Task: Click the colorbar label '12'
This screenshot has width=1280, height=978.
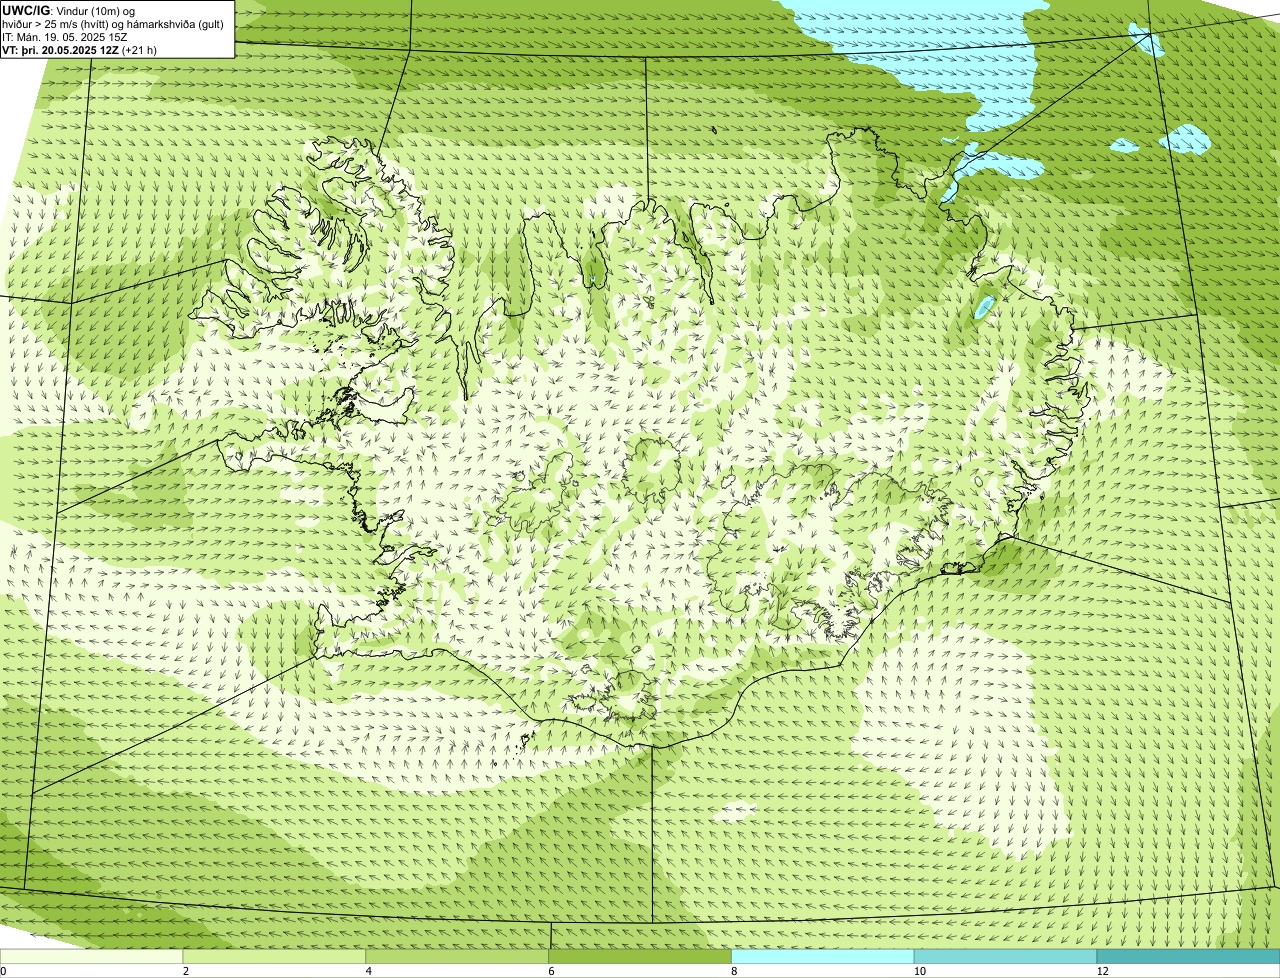Action: [x=1102, y=971]
